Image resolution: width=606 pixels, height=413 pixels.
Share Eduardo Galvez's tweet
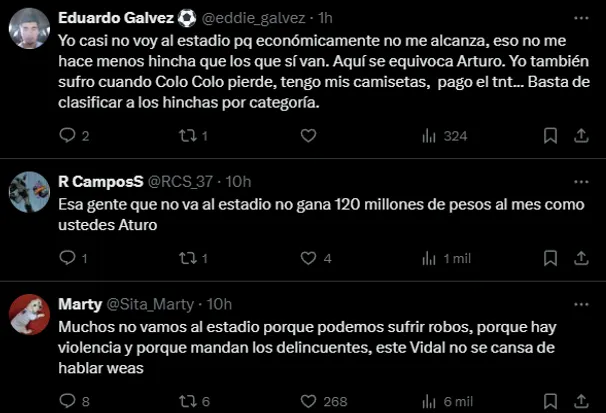[x=580, y=135]
